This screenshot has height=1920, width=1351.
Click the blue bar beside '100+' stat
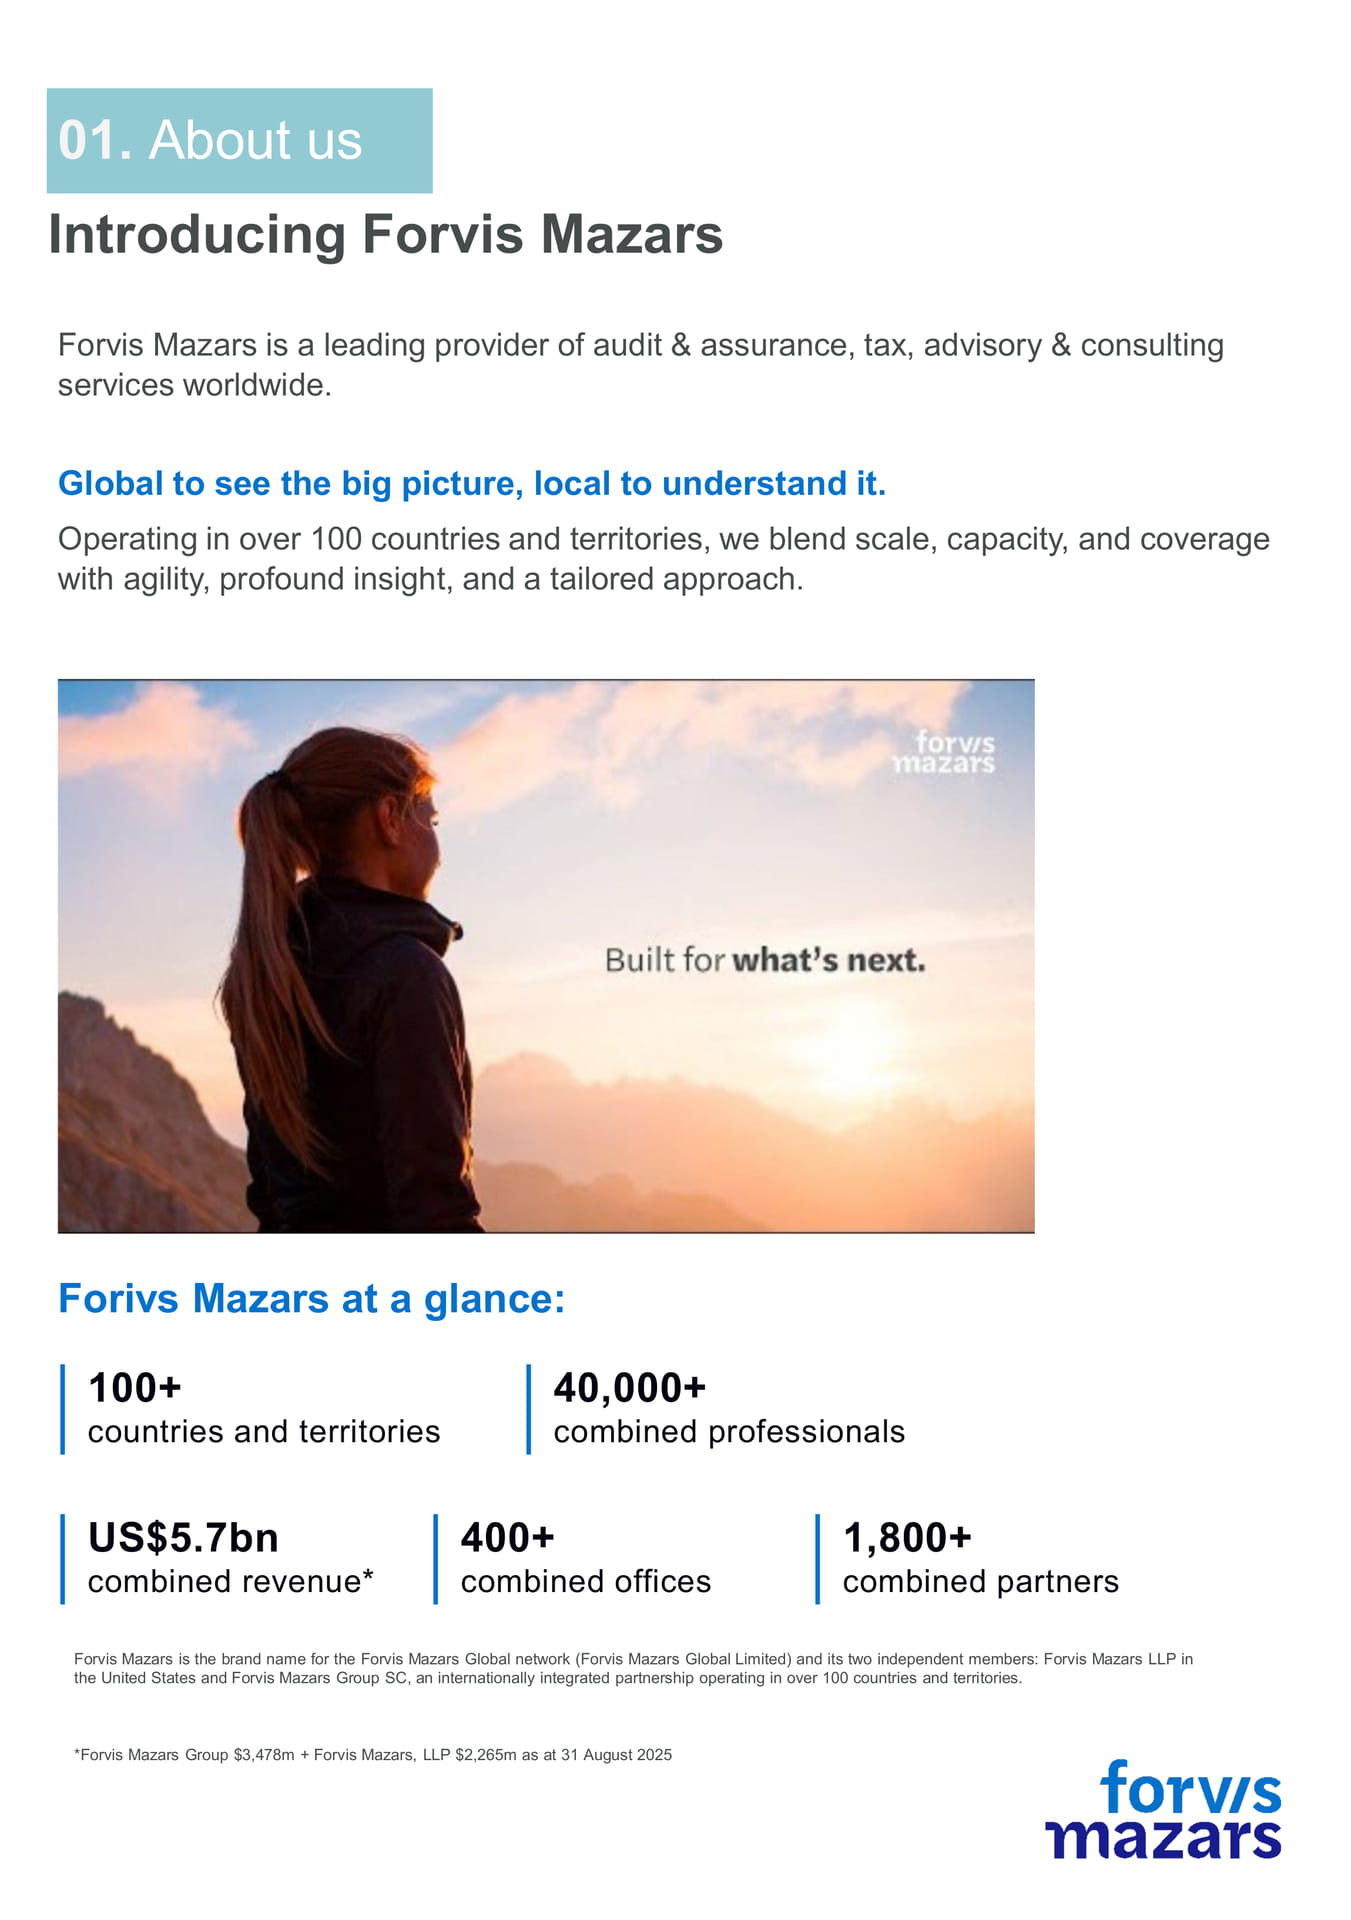click(63, 1409)
